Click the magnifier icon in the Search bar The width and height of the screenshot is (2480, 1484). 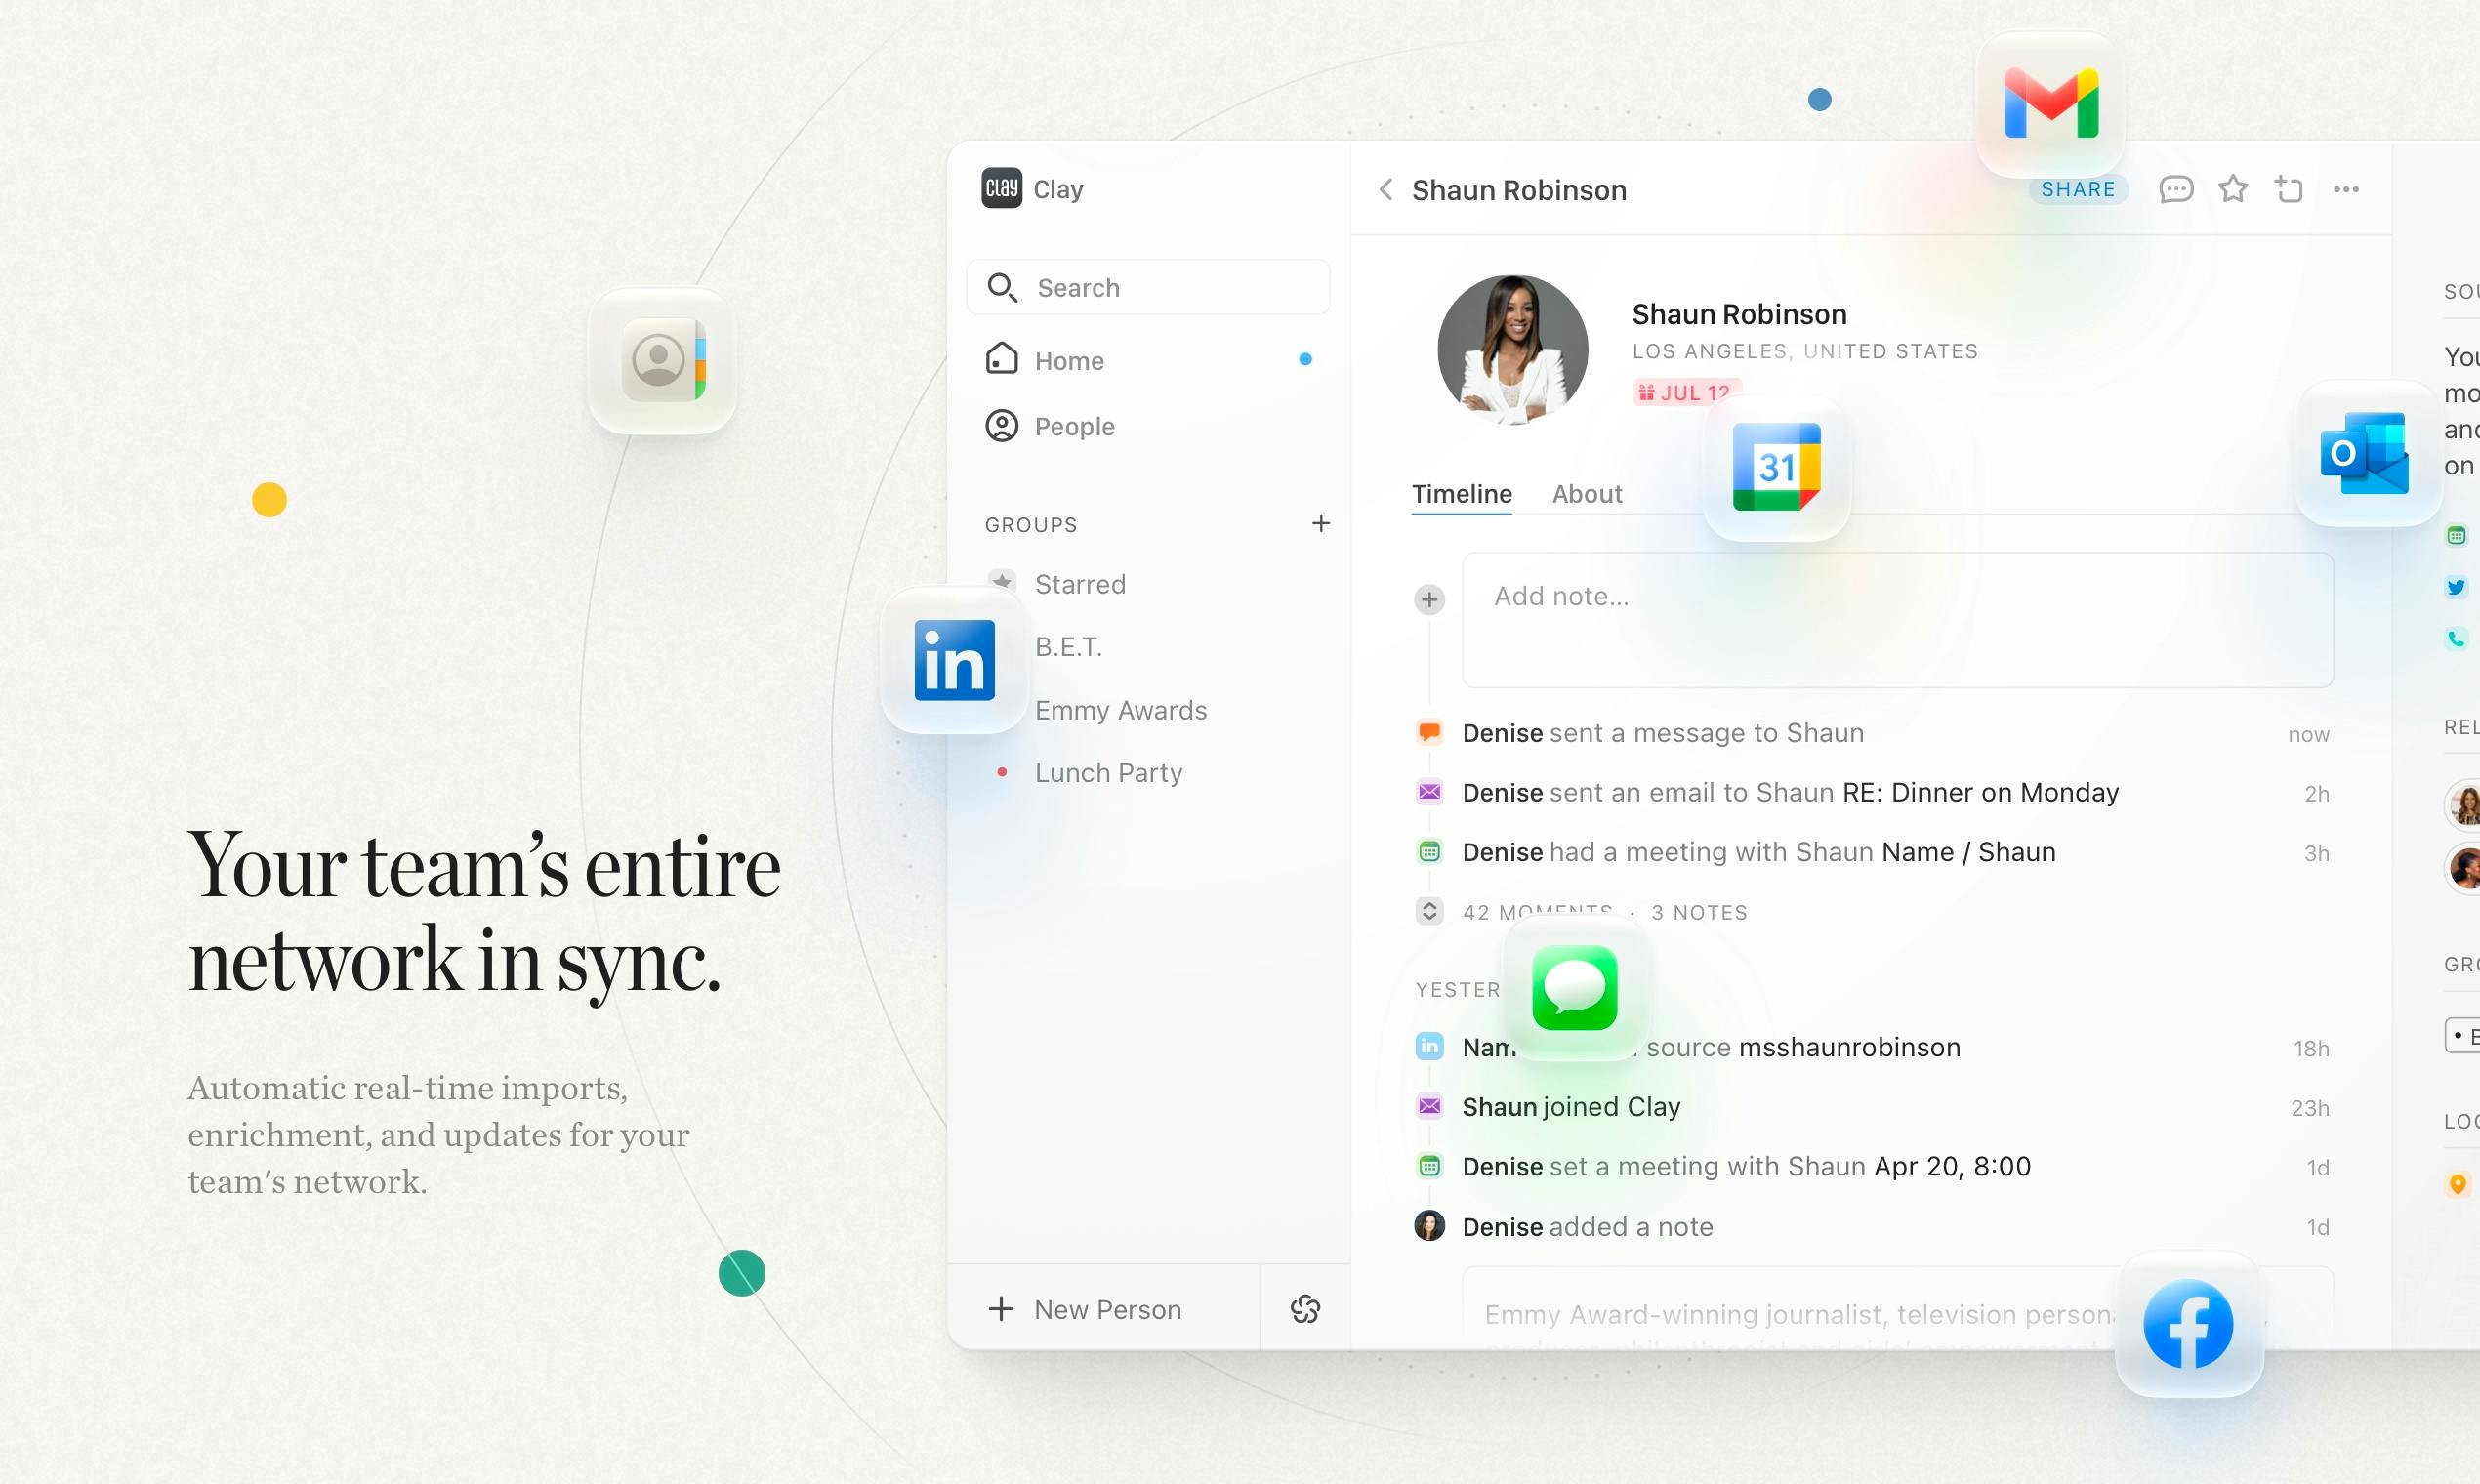tap(1002, 288)
